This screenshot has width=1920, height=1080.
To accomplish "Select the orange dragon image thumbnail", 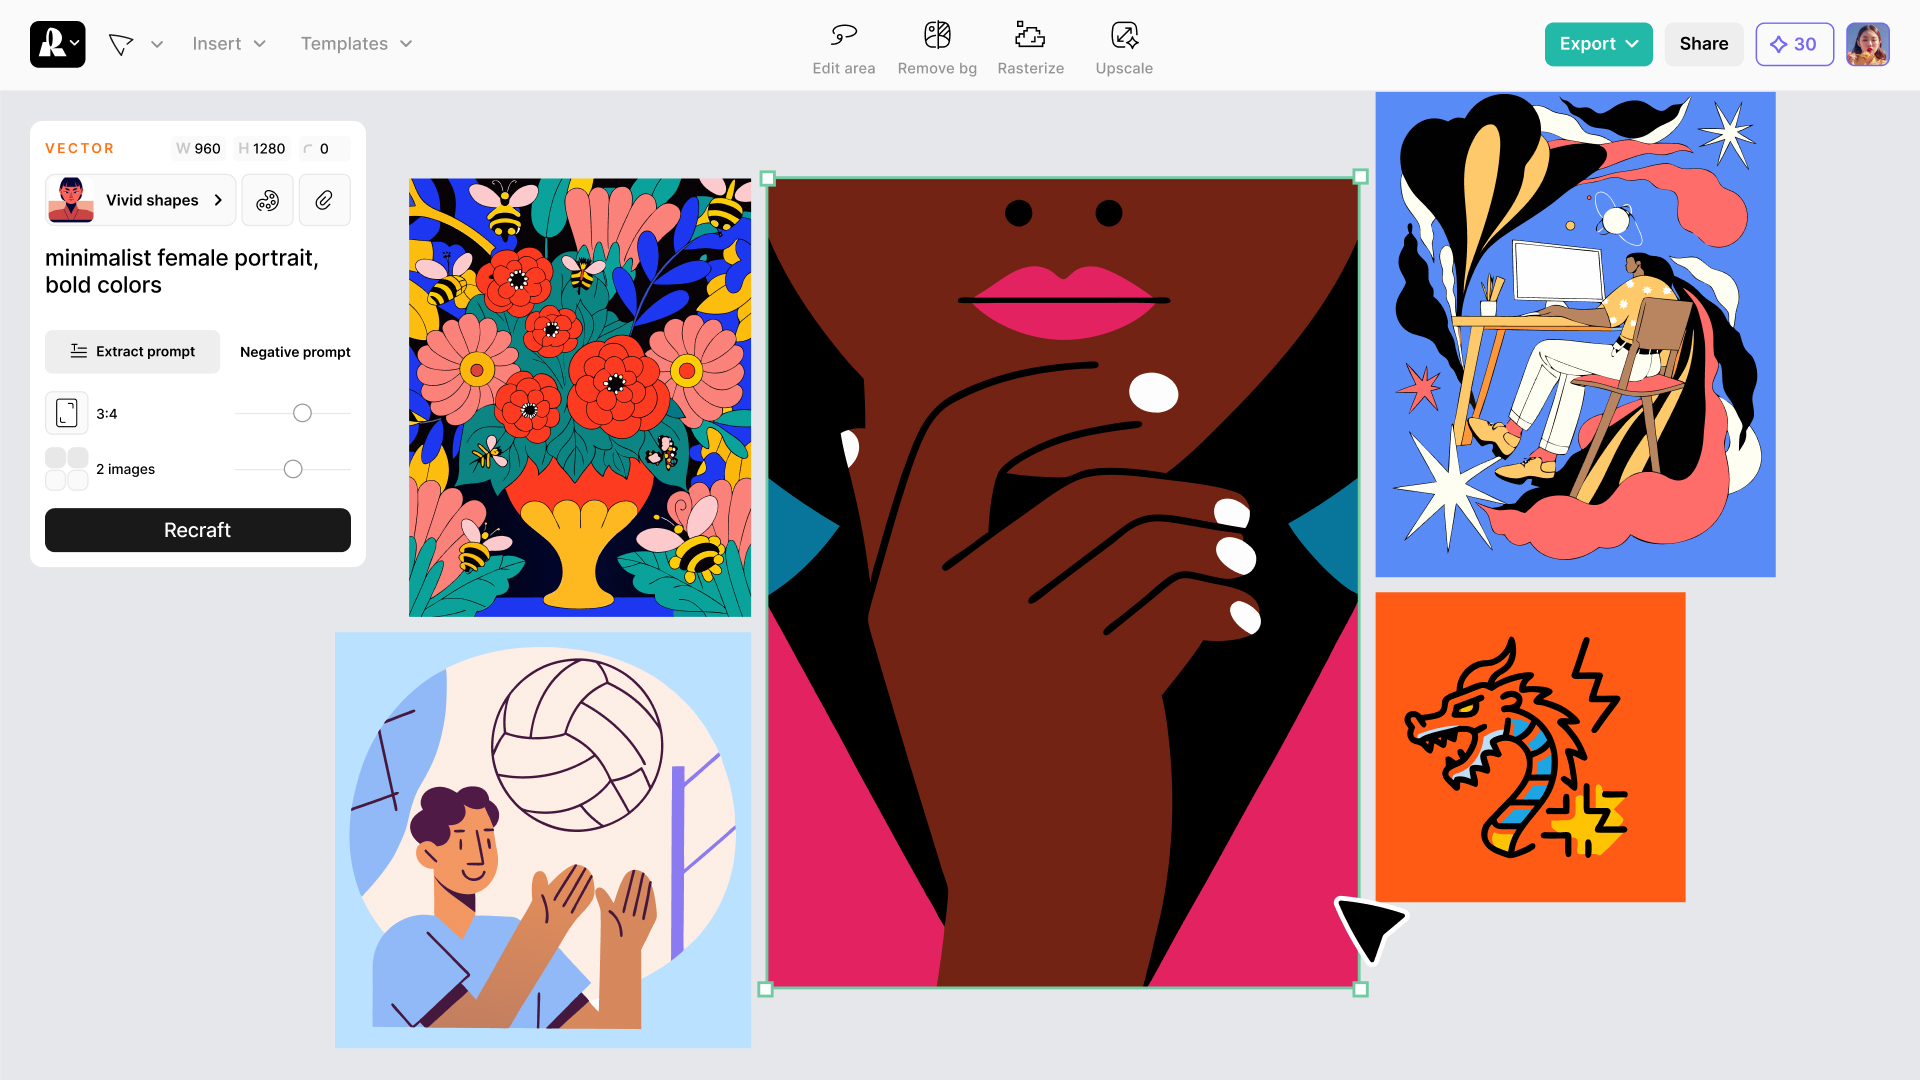I will (x=1530, y=747).
